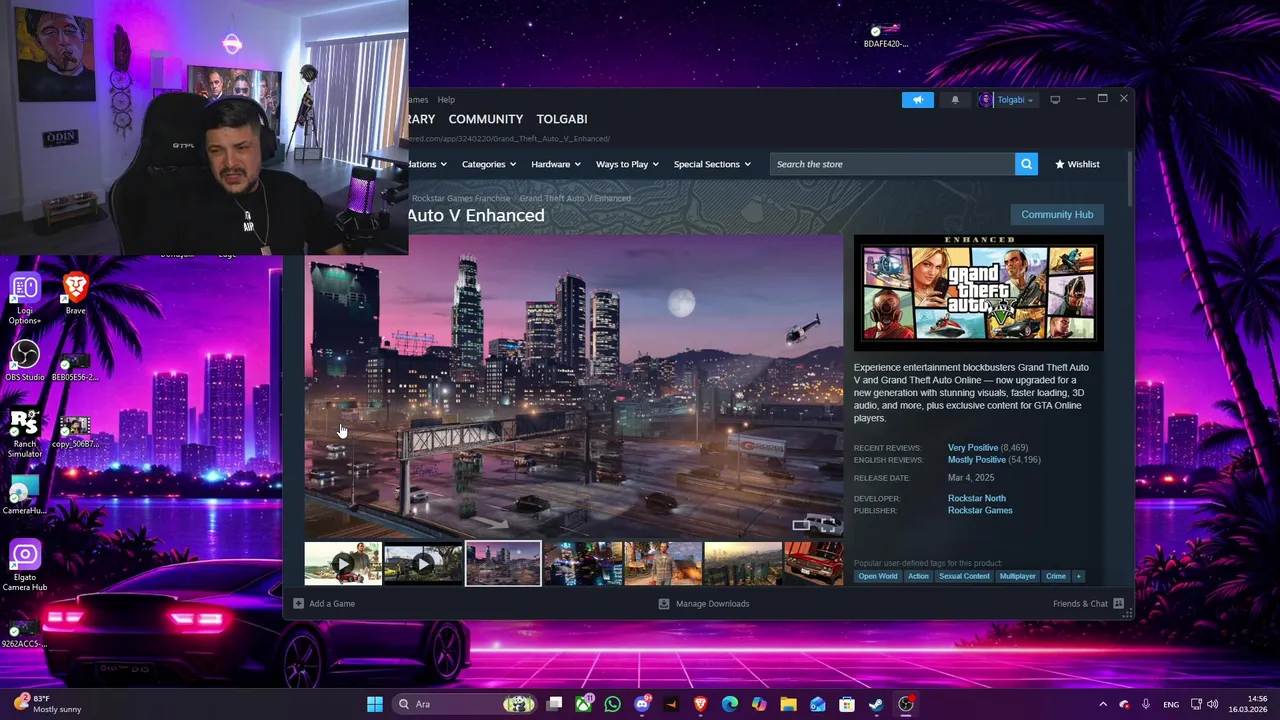This screenshot has height=720, width=1280.
Task: Open WhatsApp from the taskbar
Action: click(612, 704)
